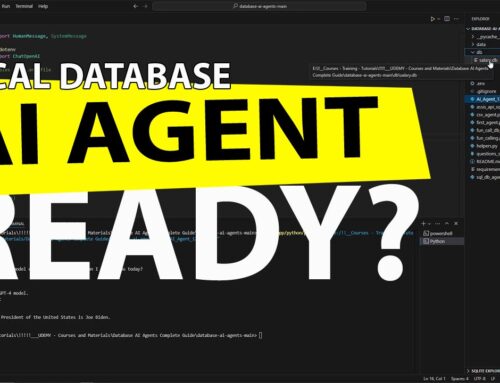
Task: Open salary.db file in explorer
Action: pos(486,60)
